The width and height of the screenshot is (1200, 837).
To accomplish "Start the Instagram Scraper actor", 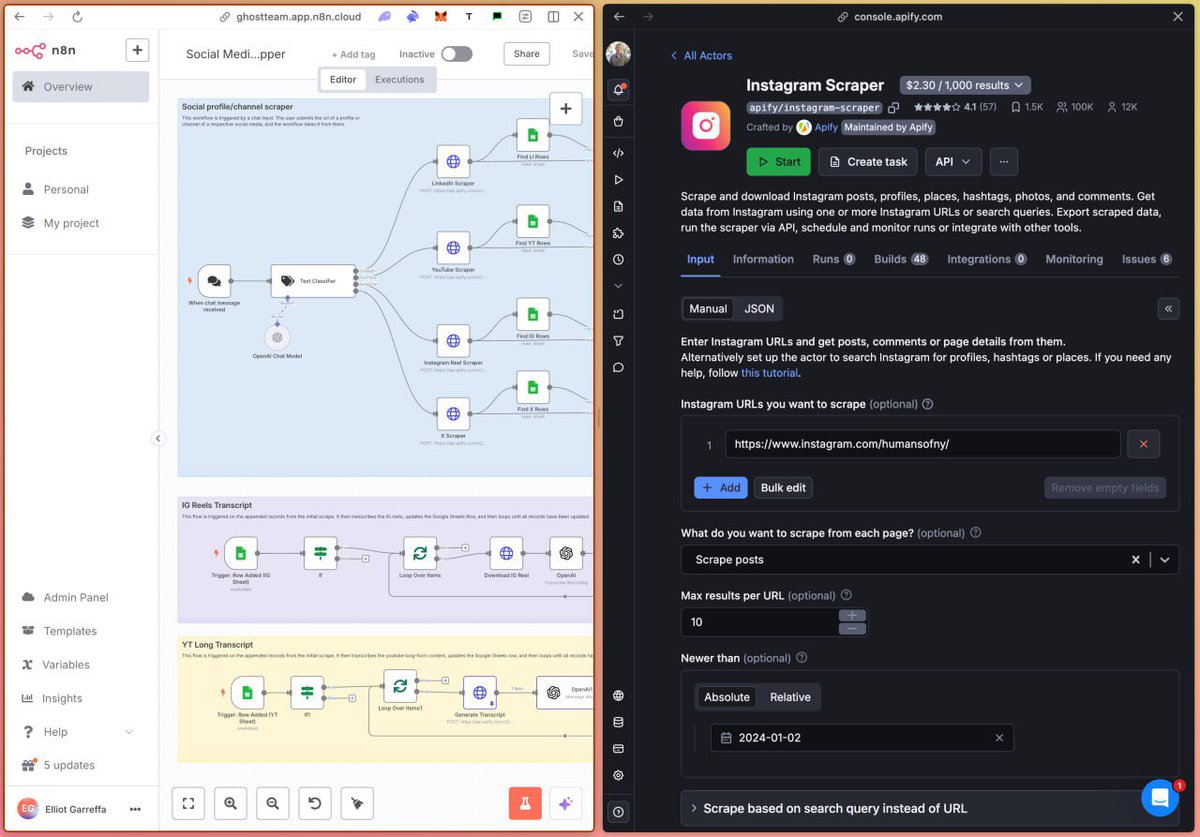I will tap(778, 161).
